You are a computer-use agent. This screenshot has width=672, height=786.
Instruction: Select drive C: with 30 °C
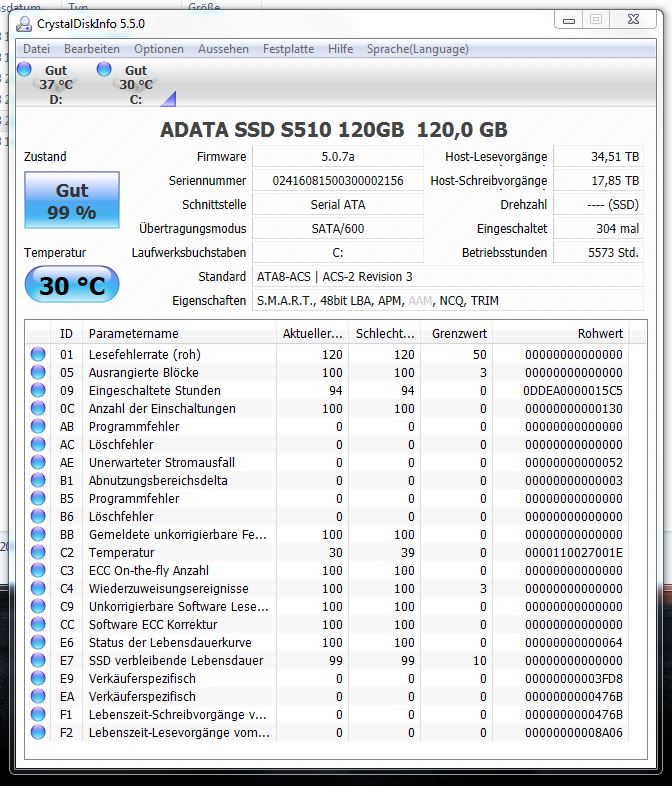coord(136,84)
